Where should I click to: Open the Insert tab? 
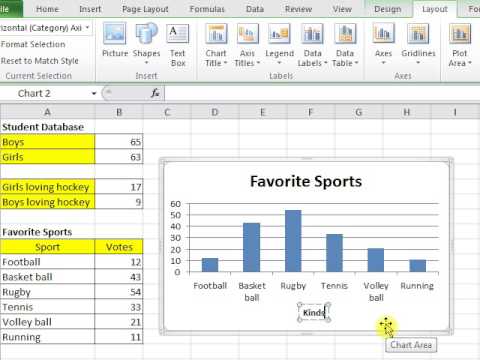pyautogui.click(x=90, y=9)
